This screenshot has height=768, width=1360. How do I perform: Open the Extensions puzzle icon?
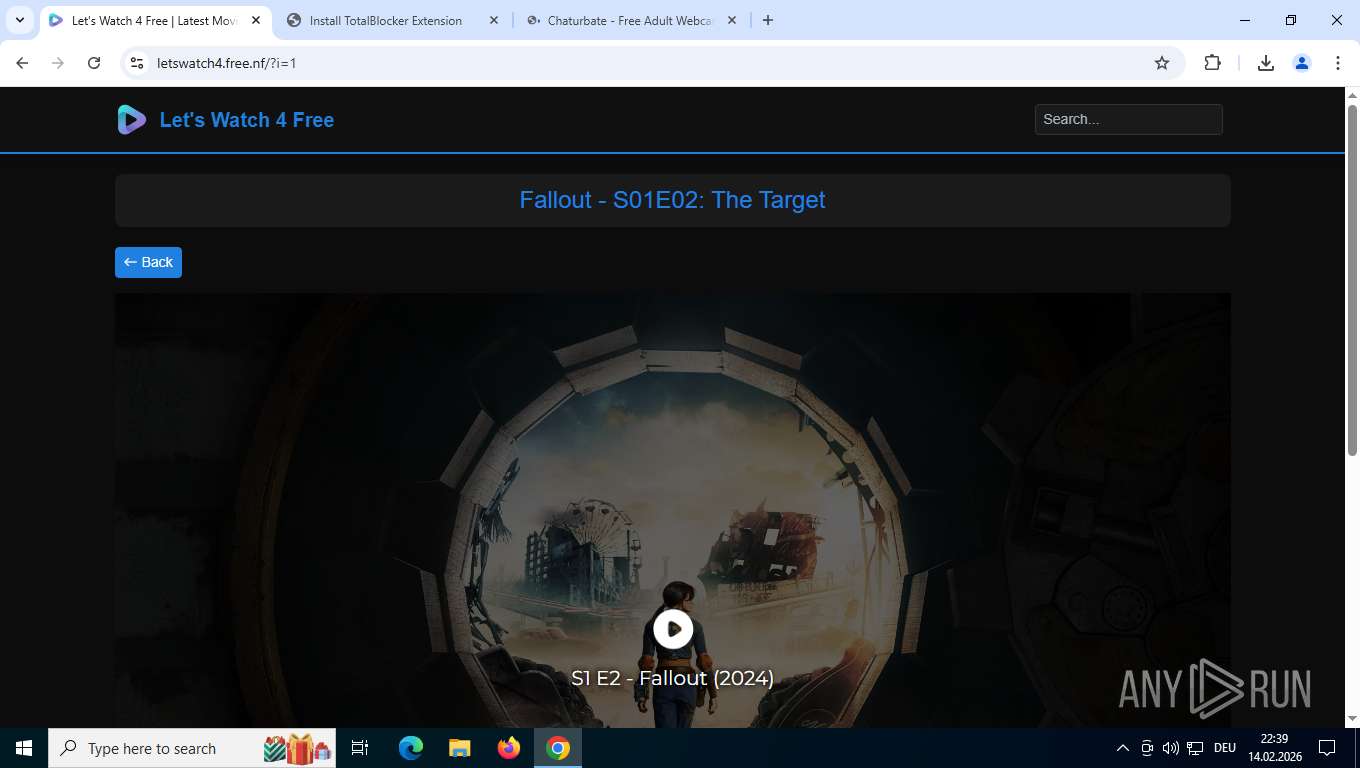pyautogui.click(x=1212, y=63)
